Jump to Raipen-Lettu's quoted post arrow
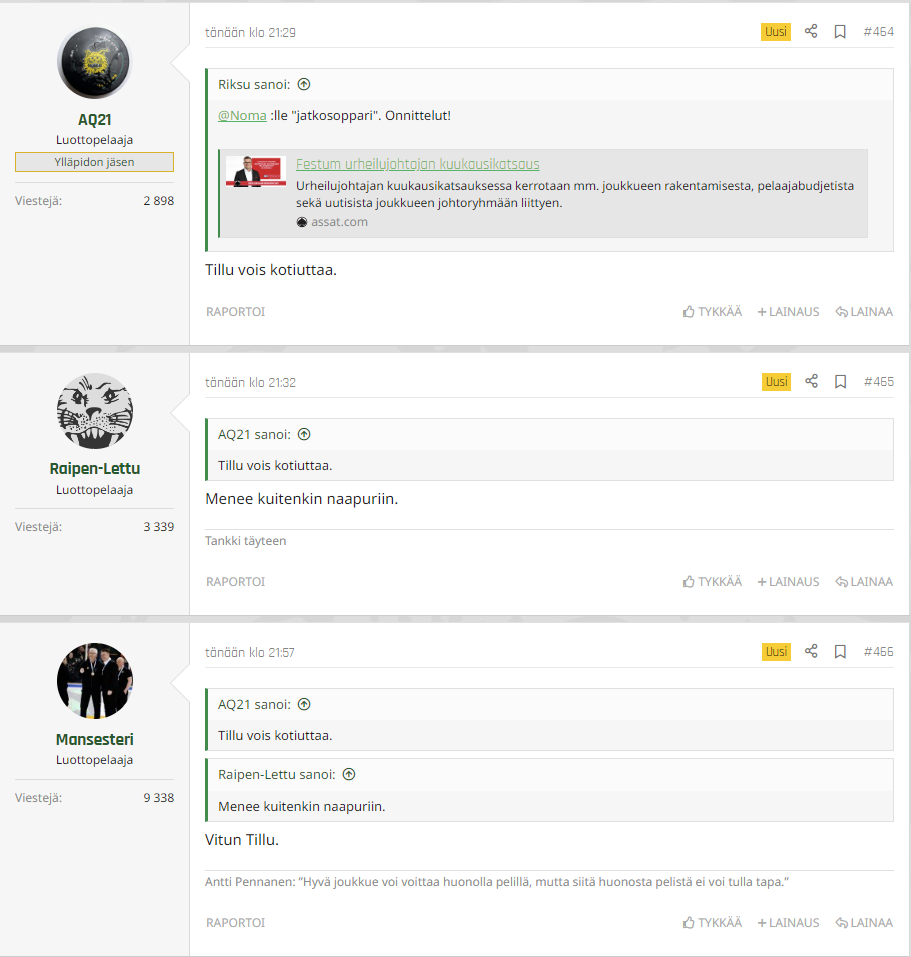Image resolution: width=911 pixels, height=957 pixels. 349,775
